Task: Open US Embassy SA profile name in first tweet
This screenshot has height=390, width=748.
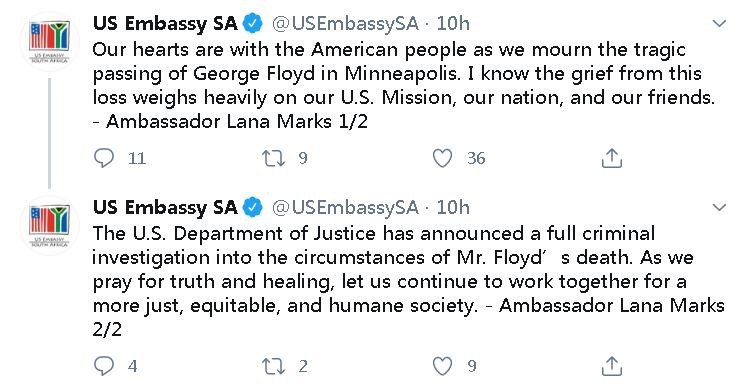Action: coord(165,23)
